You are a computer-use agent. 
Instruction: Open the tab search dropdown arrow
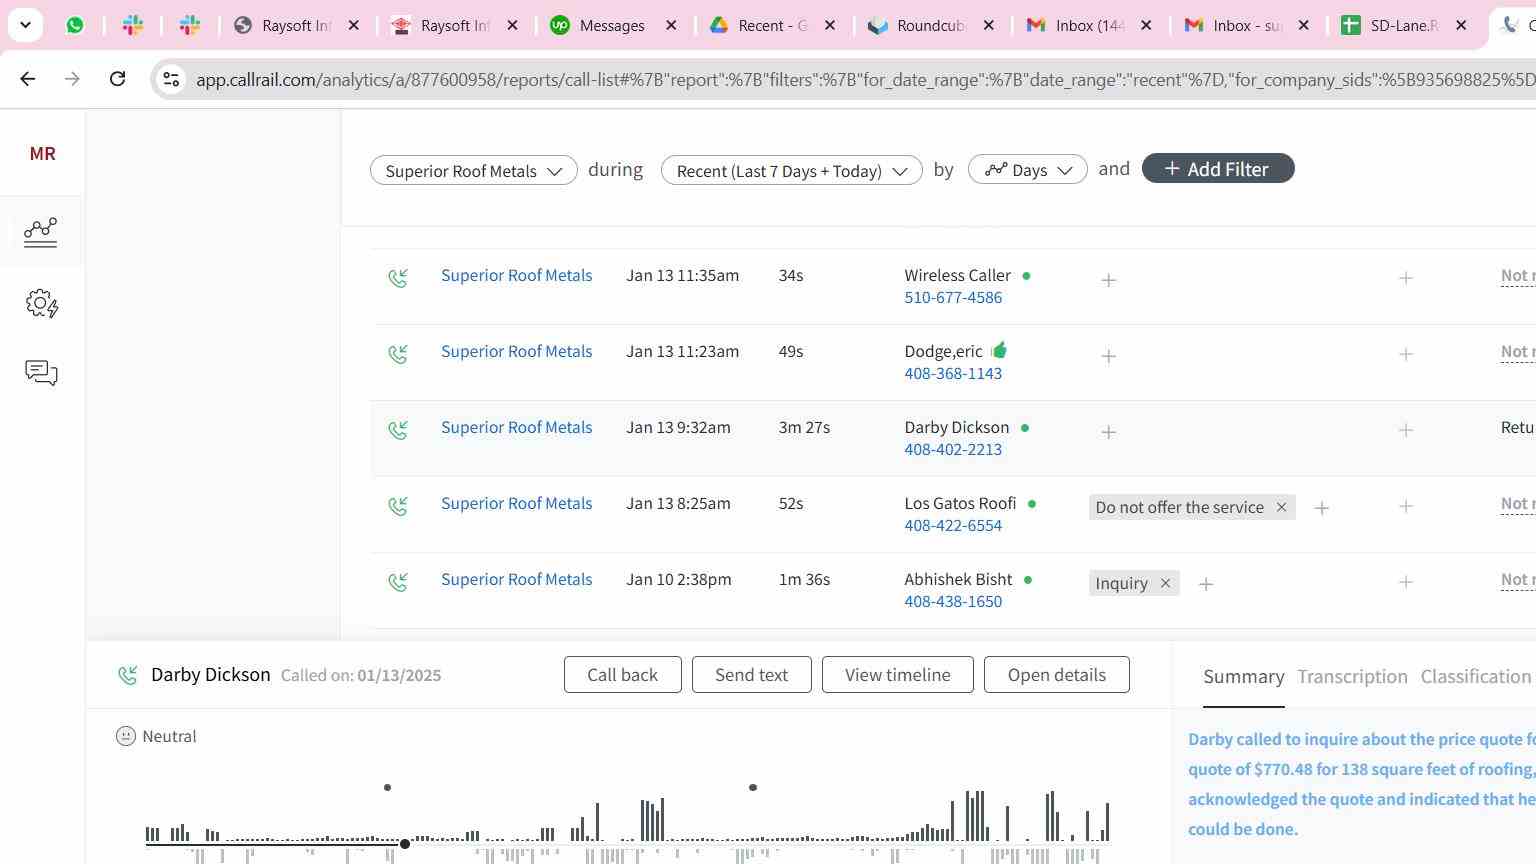[25, 25]
